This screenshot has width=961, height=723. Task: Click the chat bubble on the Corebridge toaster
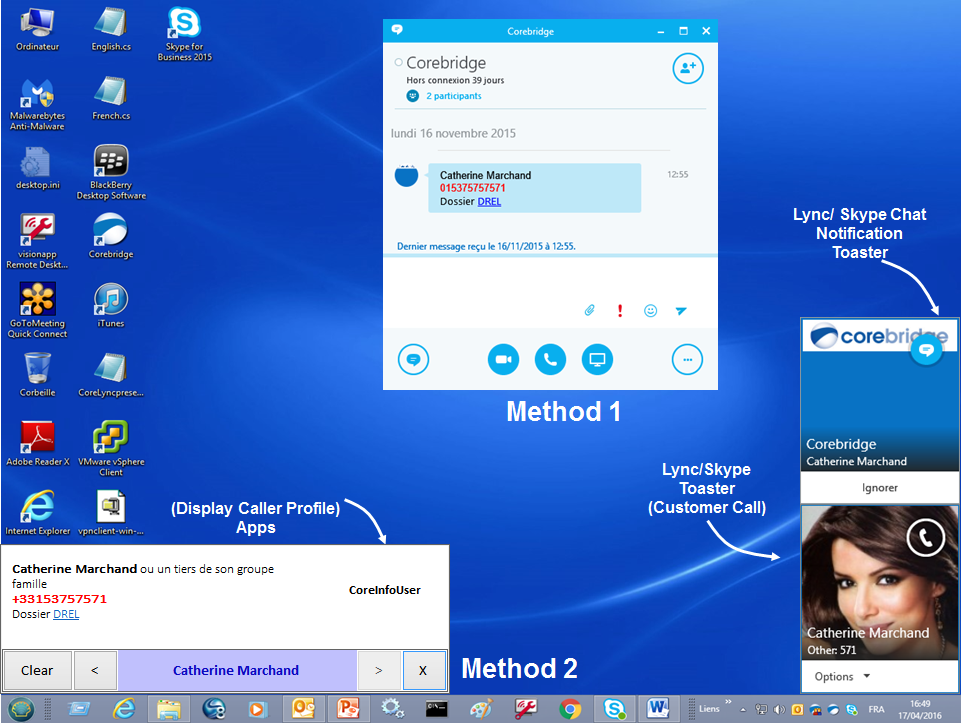(x=926, y=350)
